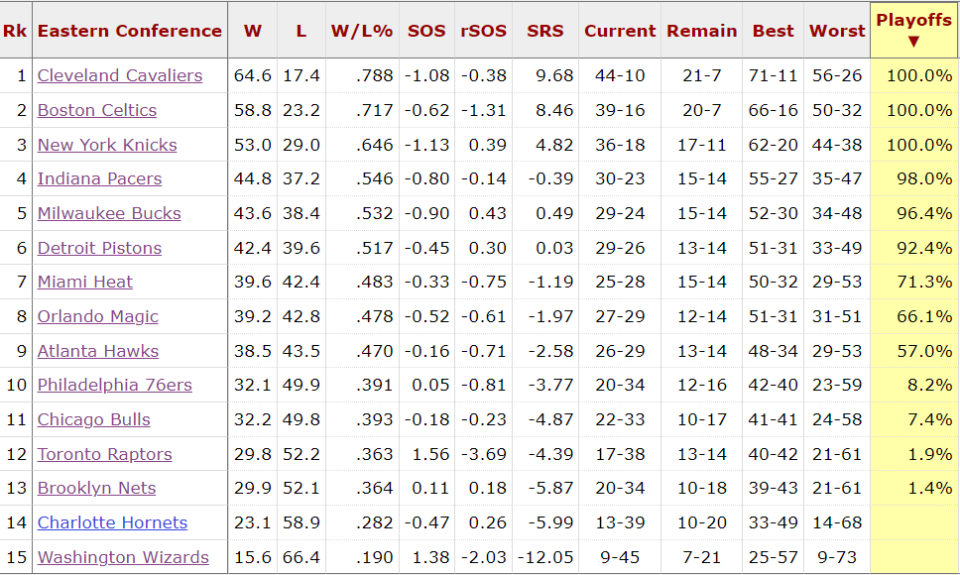Open the Toronto Raptors link
This screenshot has height=575, width=960.
click(x=105, y=454)
